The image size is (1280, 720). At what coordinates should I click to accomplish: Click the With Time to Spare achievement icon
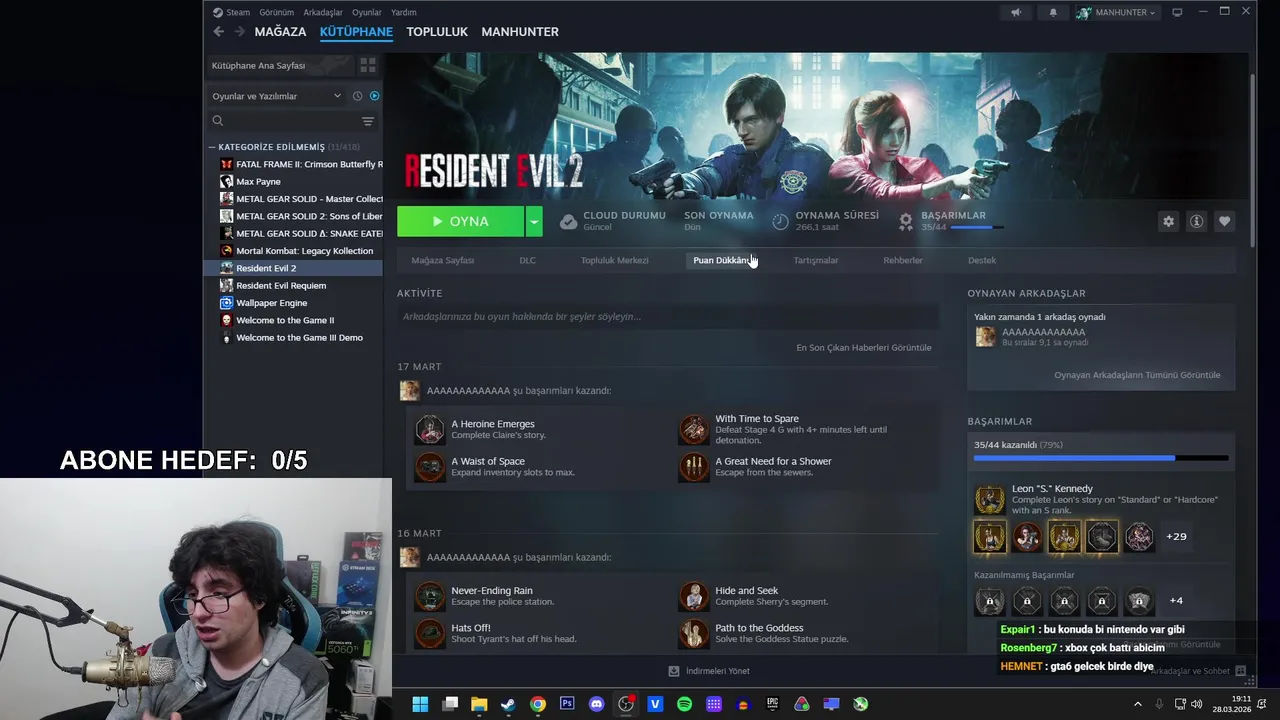pos(694,429)
